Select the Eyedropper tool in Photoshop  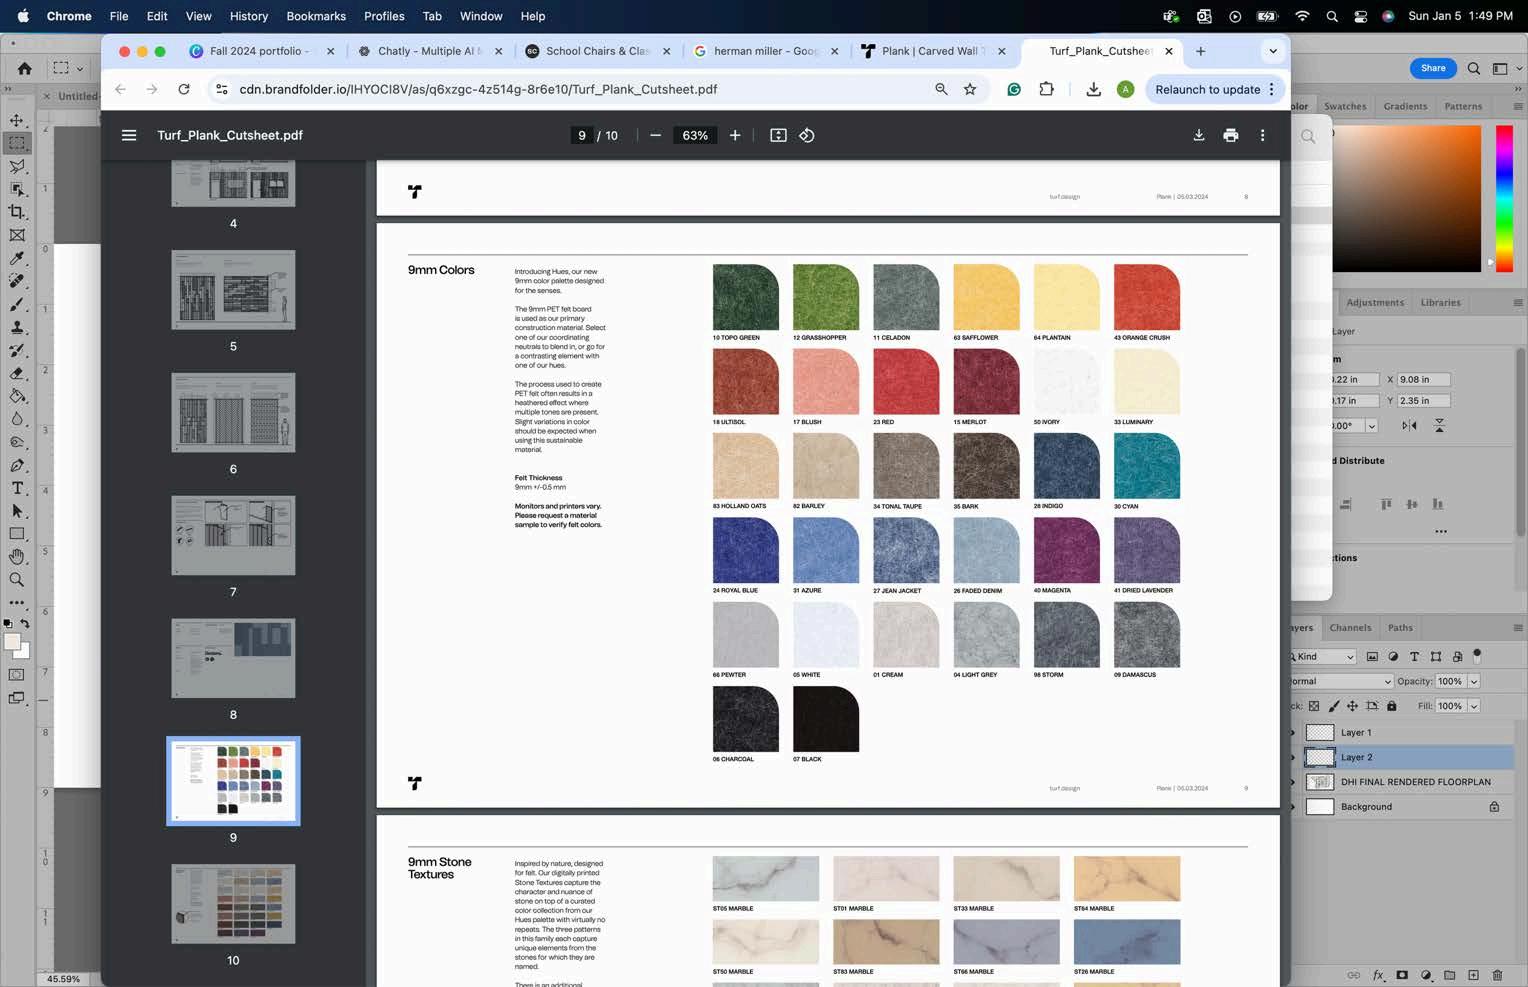point(17,258)
